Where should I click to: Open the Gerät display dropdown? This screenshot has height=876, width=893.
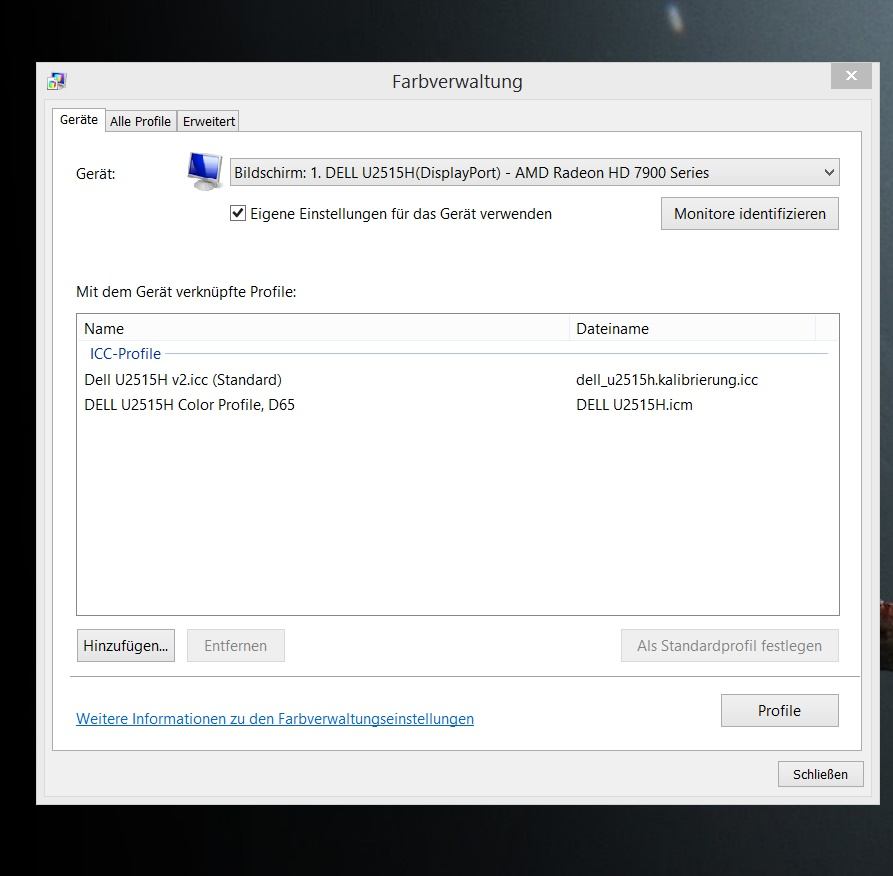(x=534, y=172)
